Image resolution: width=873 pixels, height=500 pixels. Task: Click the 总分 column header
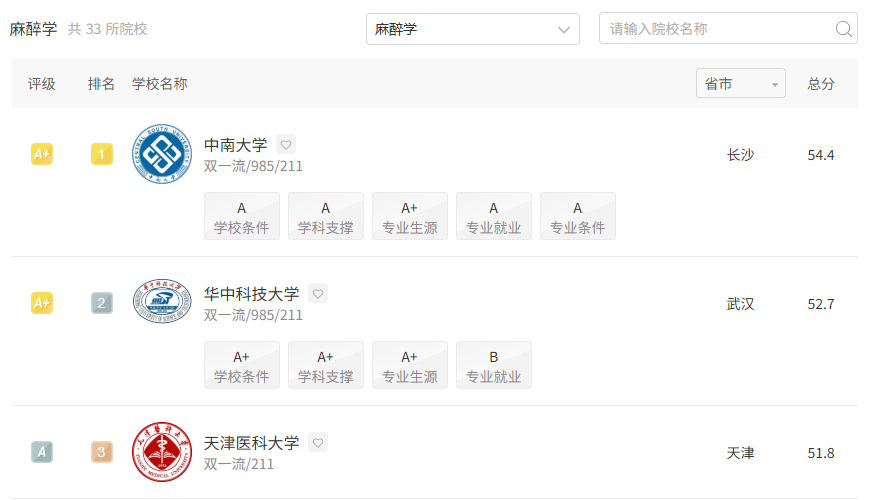pos(821,84)
